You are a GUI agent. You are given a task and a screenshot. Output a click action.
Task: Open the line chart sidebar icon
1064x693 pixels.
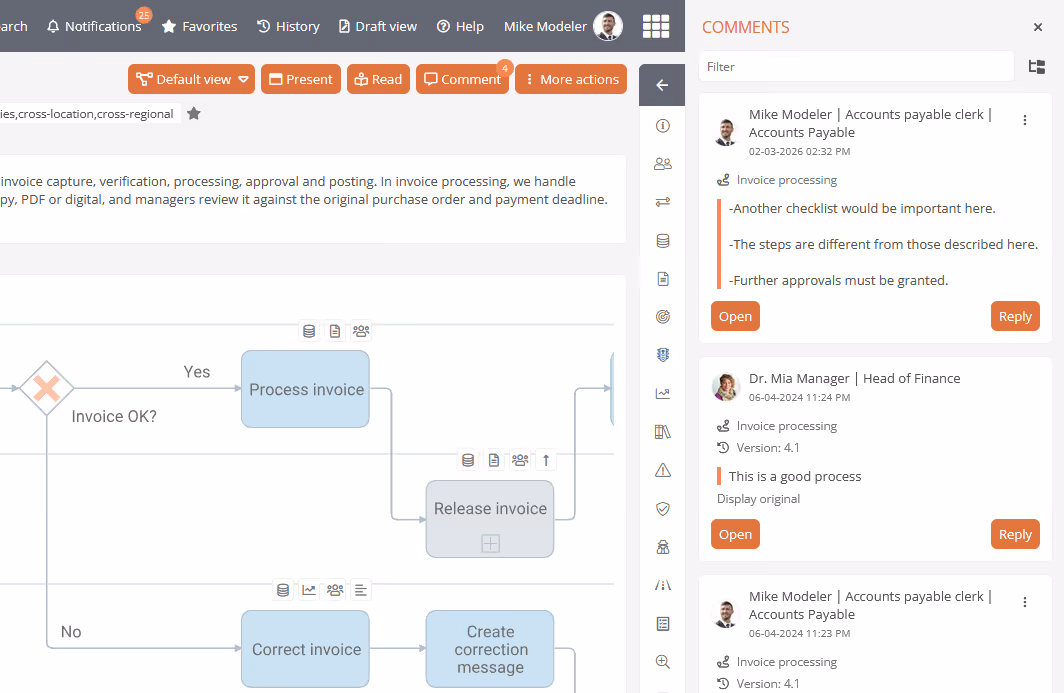663,394
